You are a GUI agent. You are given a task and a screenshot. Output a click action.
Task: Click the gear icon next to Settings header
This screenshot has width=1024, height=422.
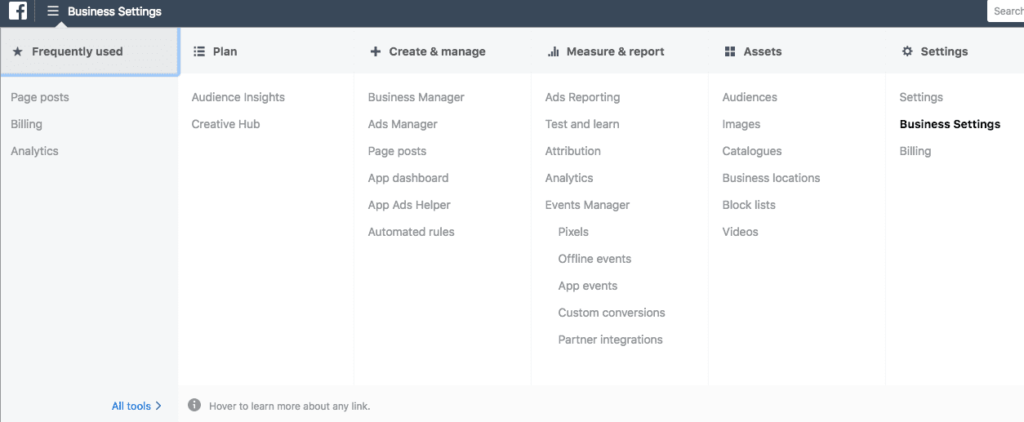pos(907,51)
